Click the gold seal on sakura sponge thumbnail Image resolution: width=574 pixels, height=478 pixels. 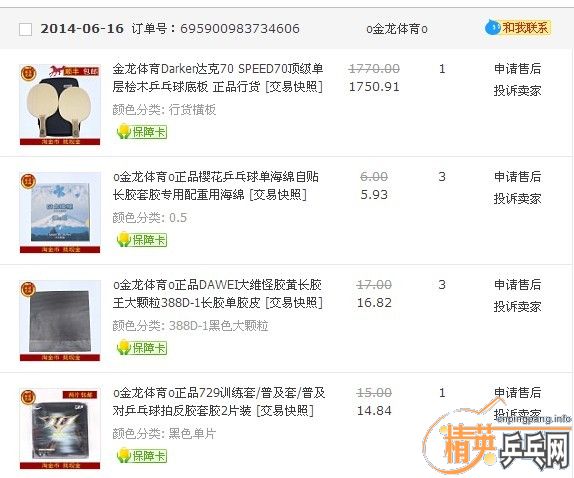coord(28,181)
